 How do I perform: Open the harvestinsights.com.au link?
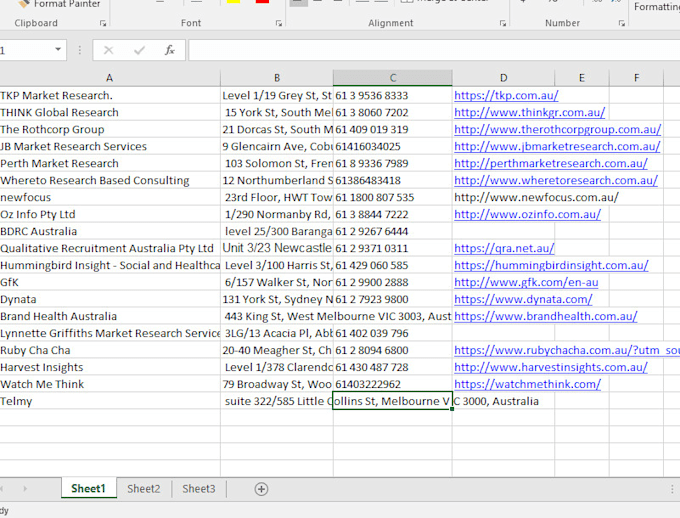point(551,367)
